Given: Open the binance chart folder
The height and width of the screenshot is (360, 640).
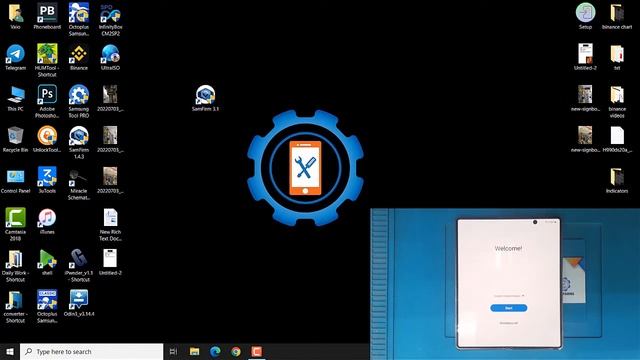Looking at the screenshot, I should 617,16.
